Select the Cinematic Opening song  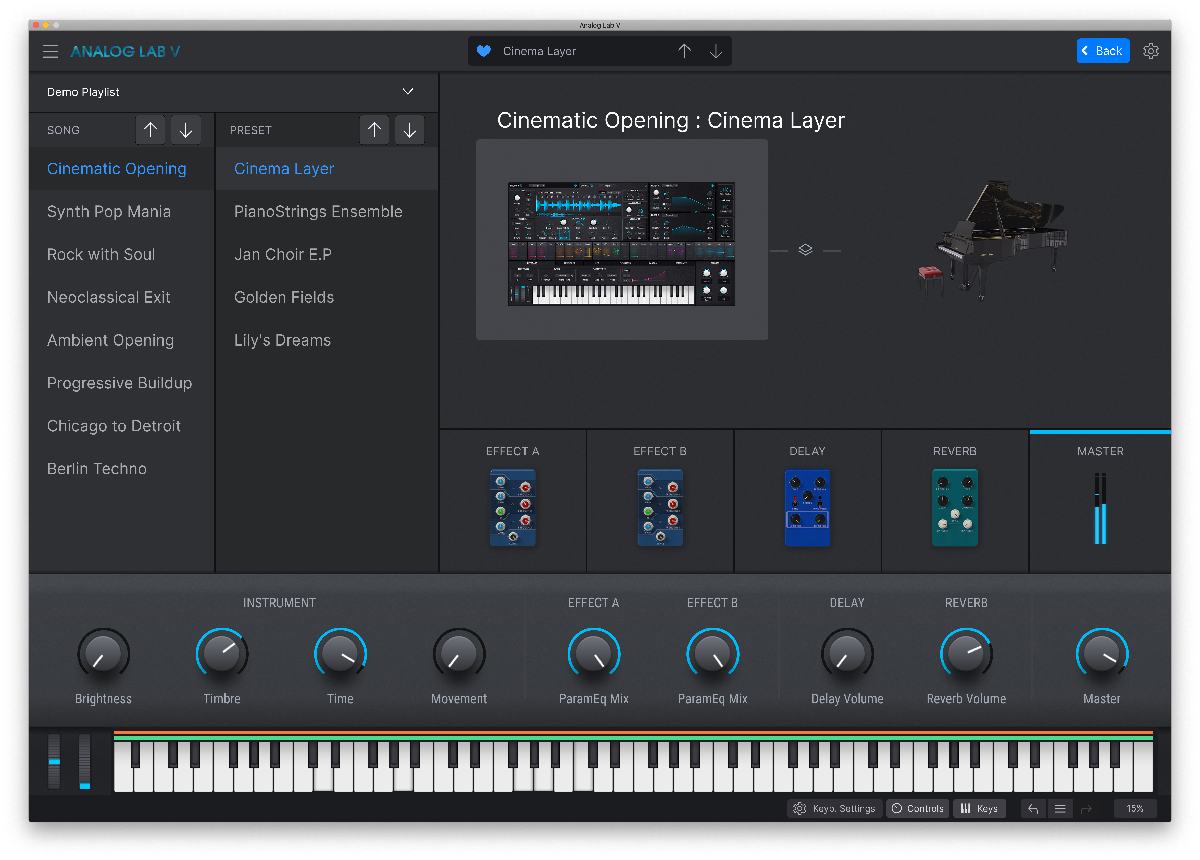122,169
